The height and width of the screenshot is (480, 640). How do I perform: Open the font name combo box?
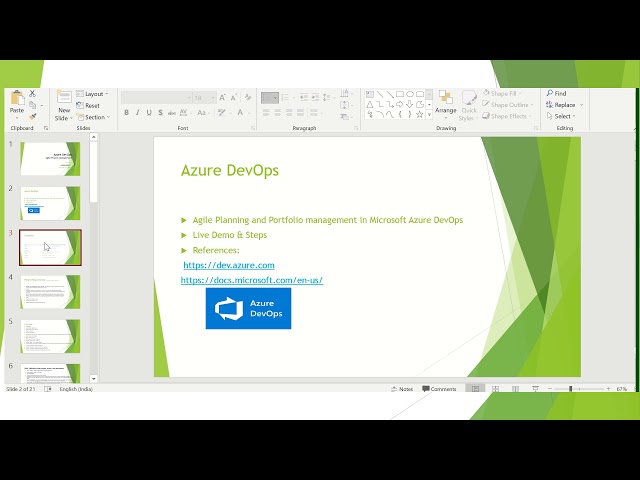[x=157, y=98]
